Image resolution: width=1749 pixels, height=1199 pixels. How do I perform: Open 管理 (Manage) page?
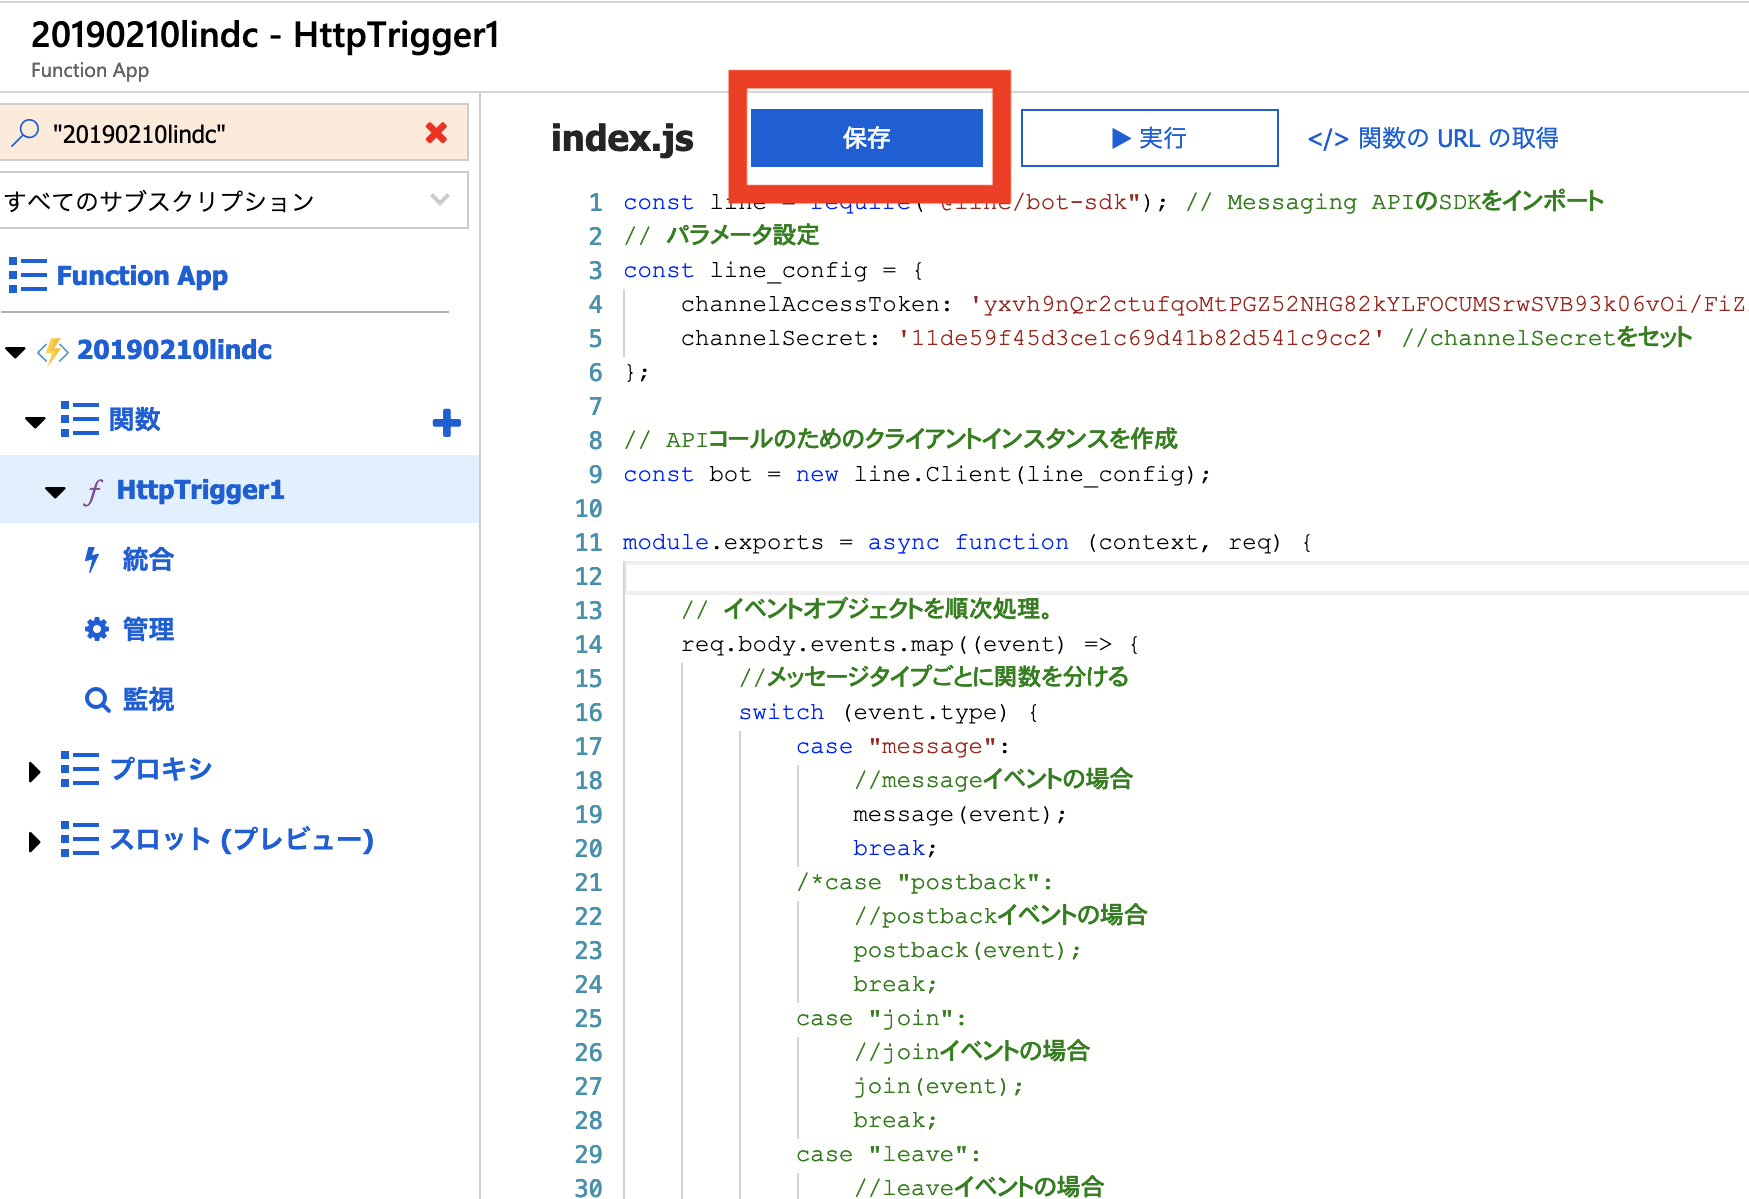point(148,630)
